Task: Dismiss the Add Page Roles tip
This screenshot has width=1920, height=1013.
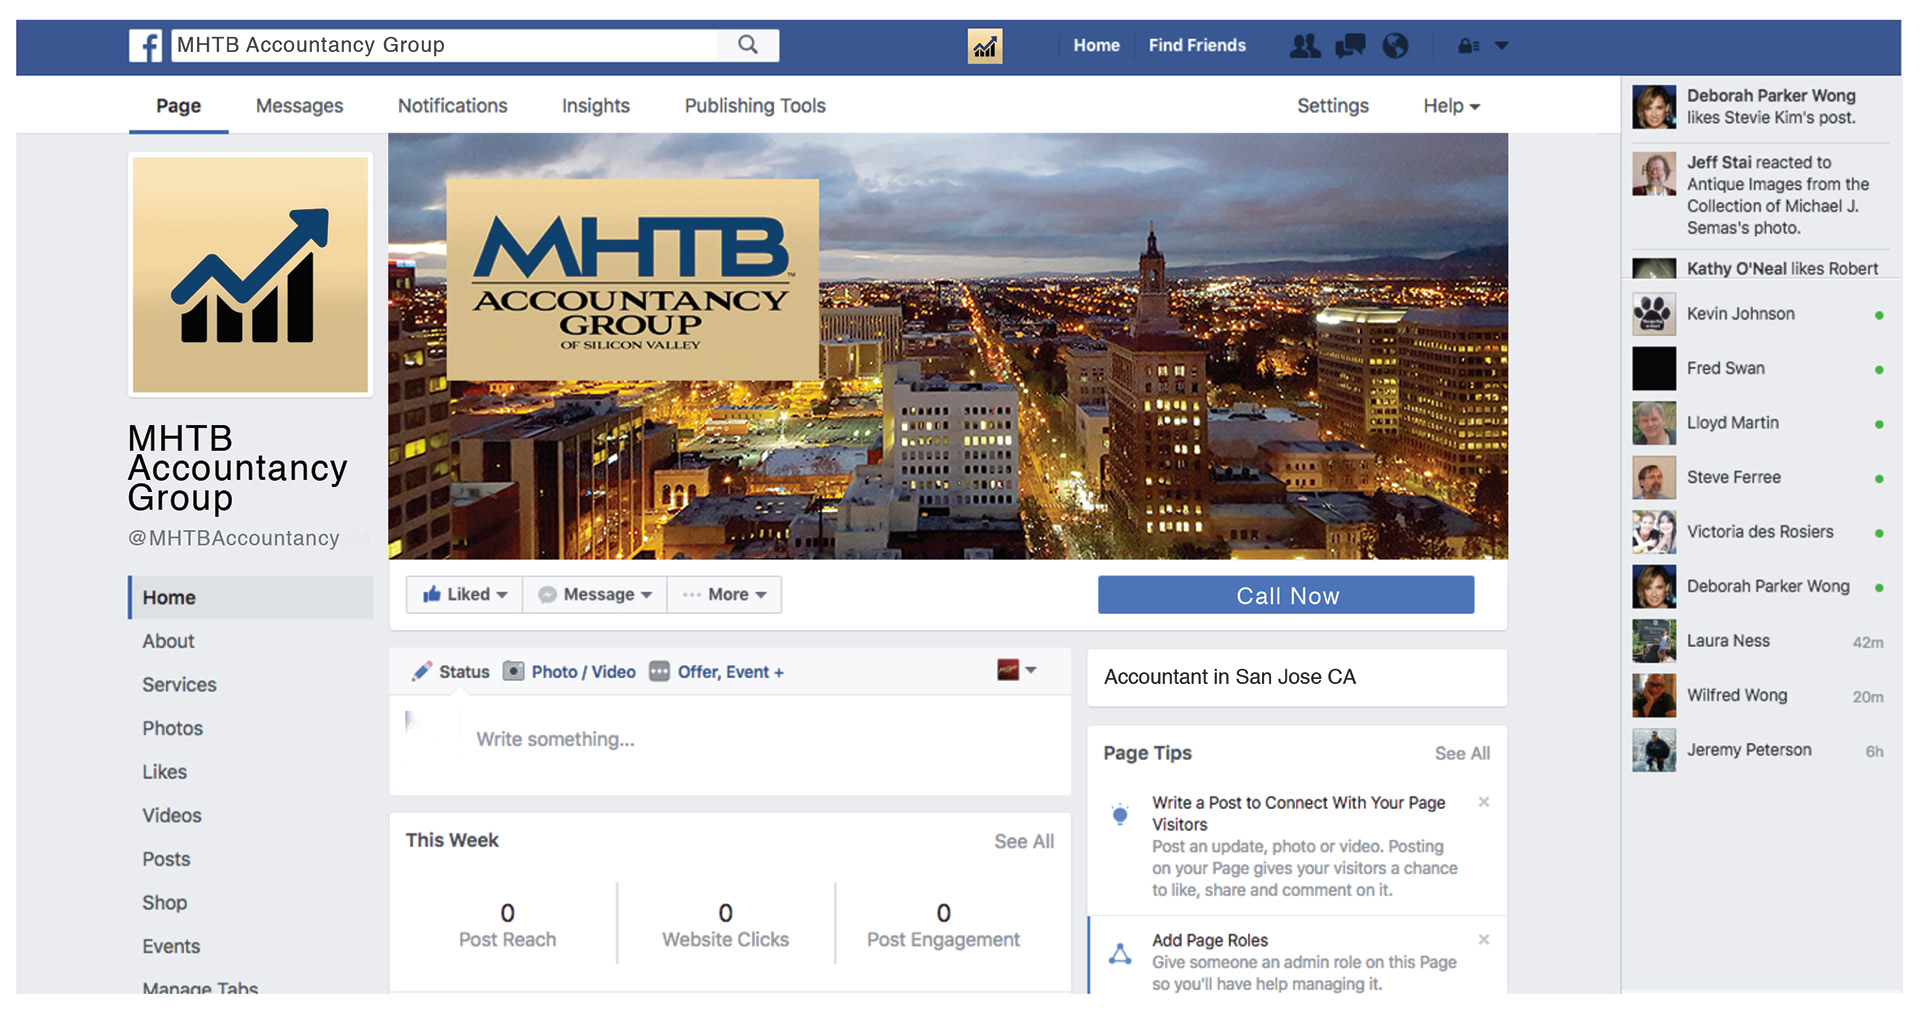Action: [x=1484, y=939]
